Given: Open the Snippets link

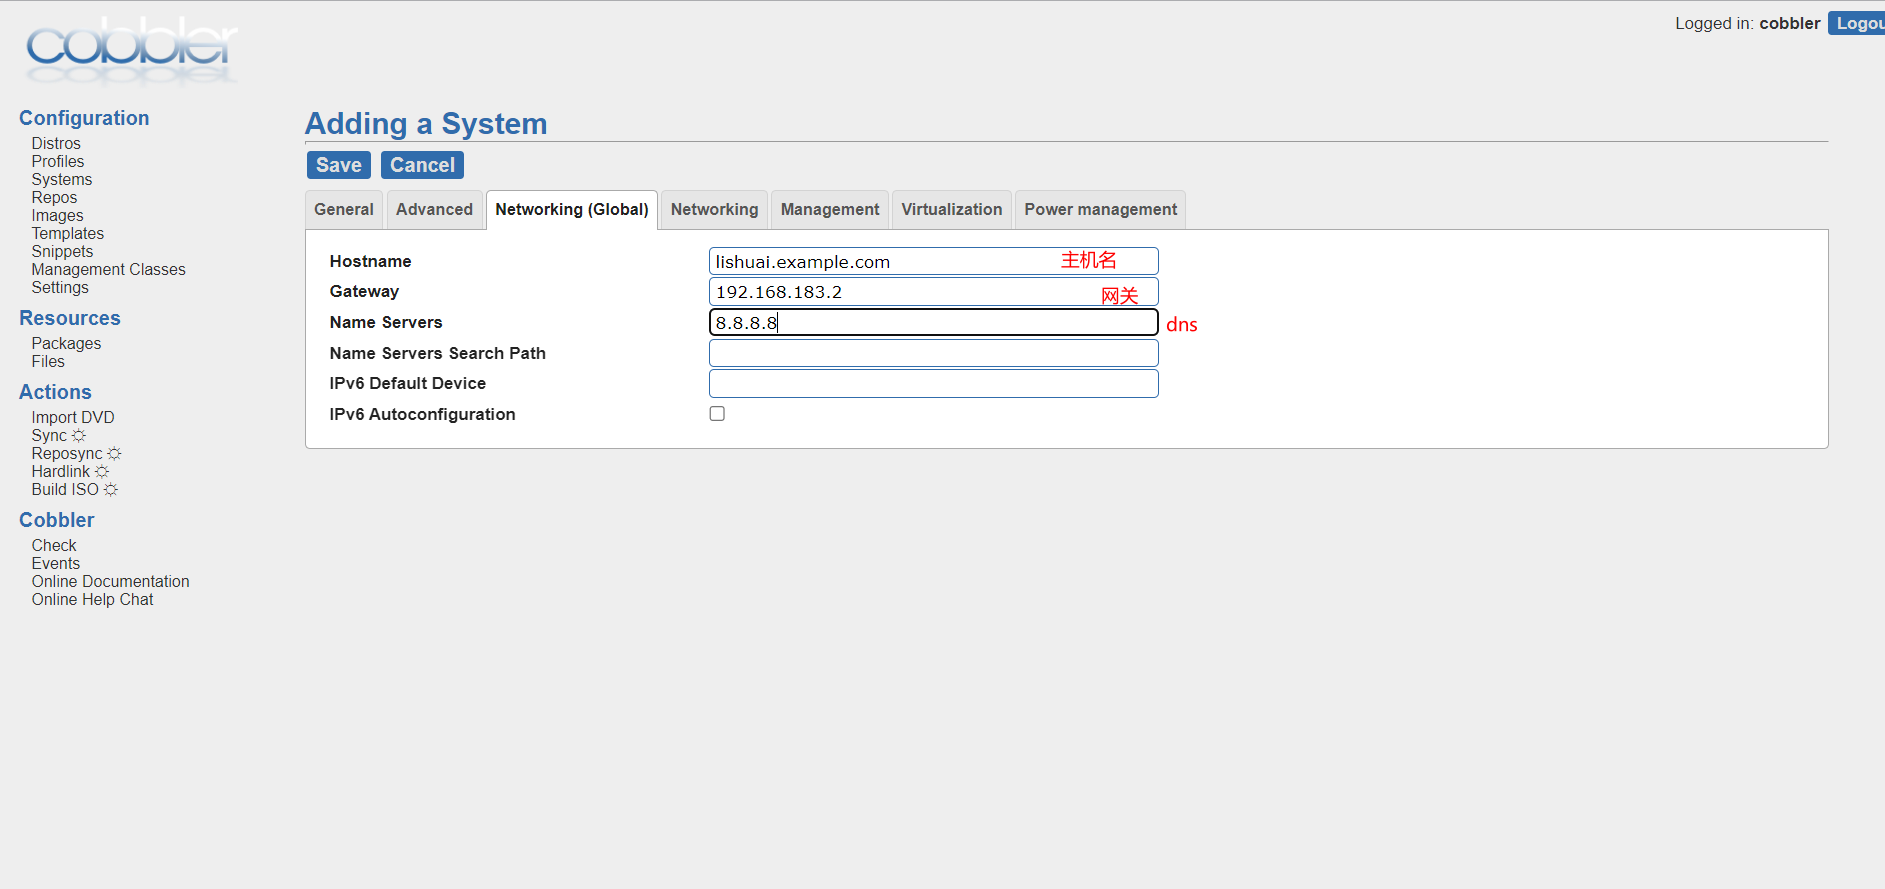Looking at the screenshot, I should click(62, 252).
